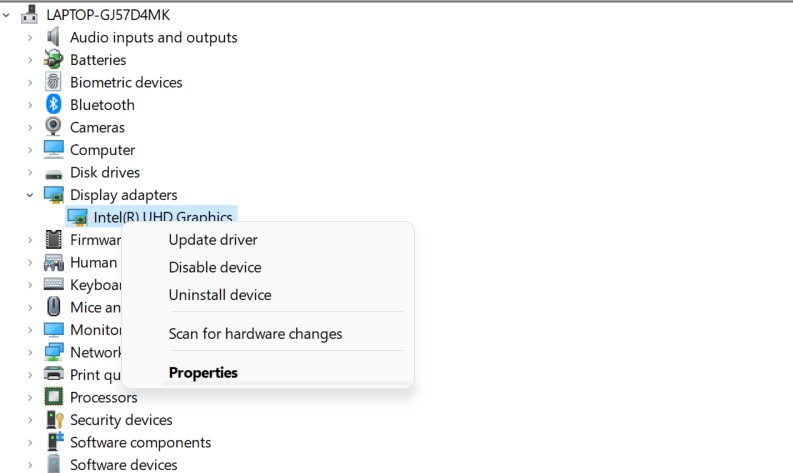Screen dimensions: 793x473
Task: Click the Batteries icon
Action: tap(54, 60)
